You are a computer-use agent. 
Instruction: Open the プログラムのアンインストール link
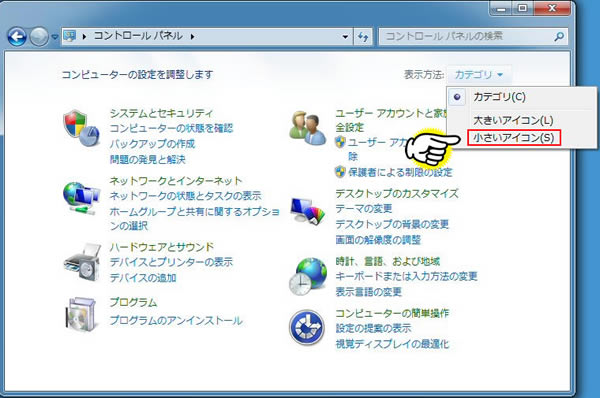pos(176,320)
